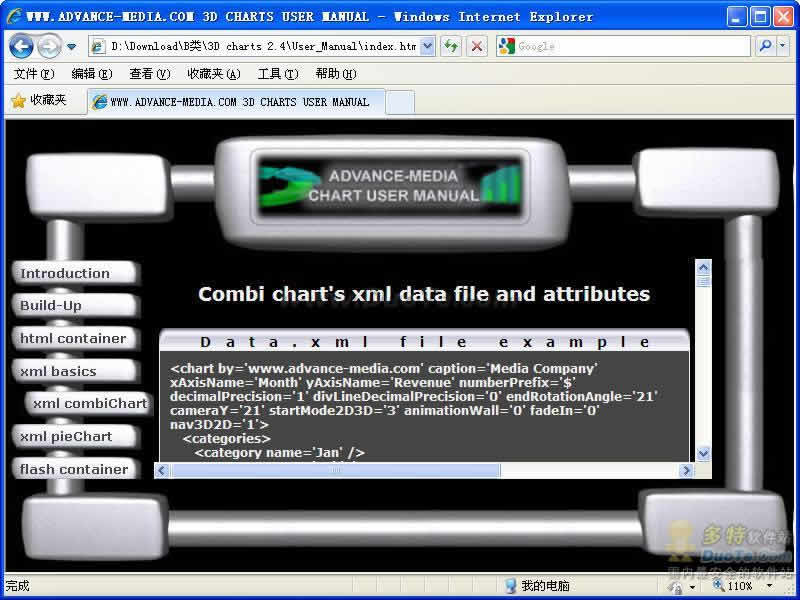Click the 收藏夹 favorites star button
This screenshot has width=800, height=600.
point(39,100)
